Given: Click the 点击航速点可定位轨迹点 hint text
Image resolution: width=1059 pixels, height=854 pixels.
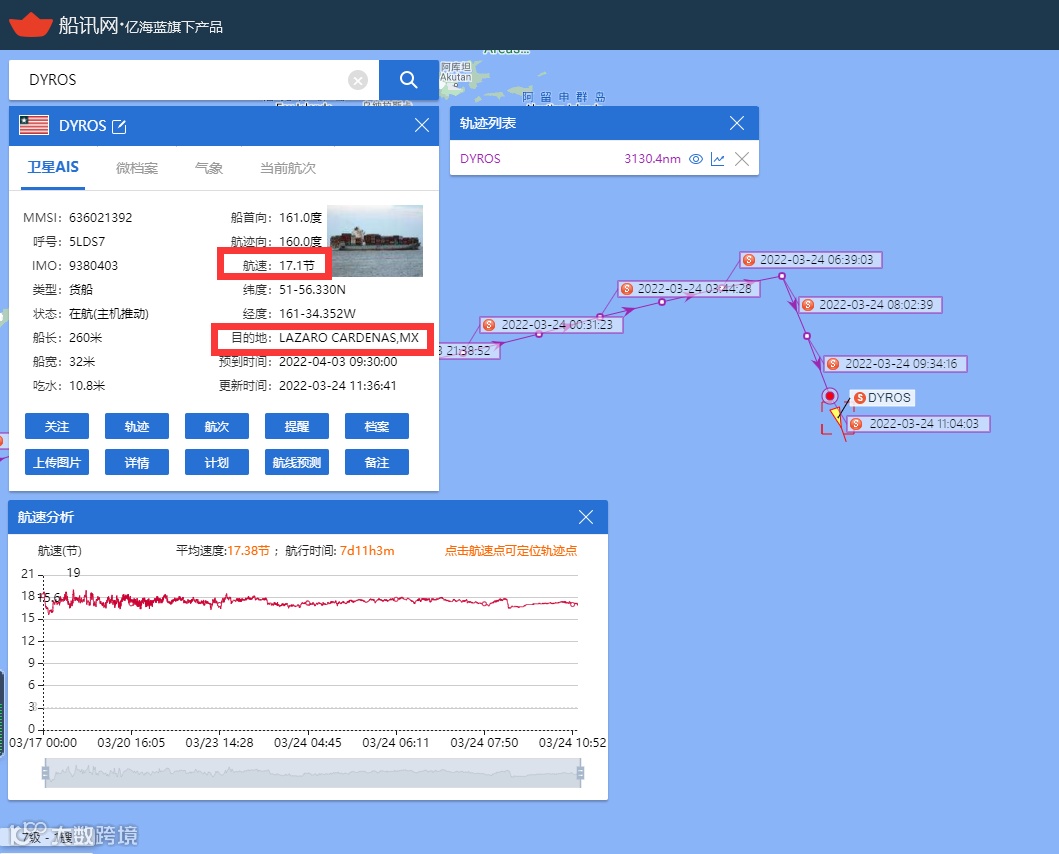Looking at the screenshot, I should pyautogui.click(x=511, y=551).
